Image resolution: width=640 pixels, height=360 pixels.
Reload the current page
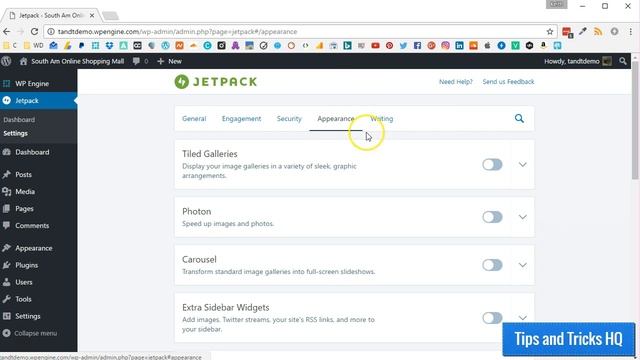[34, 31]
